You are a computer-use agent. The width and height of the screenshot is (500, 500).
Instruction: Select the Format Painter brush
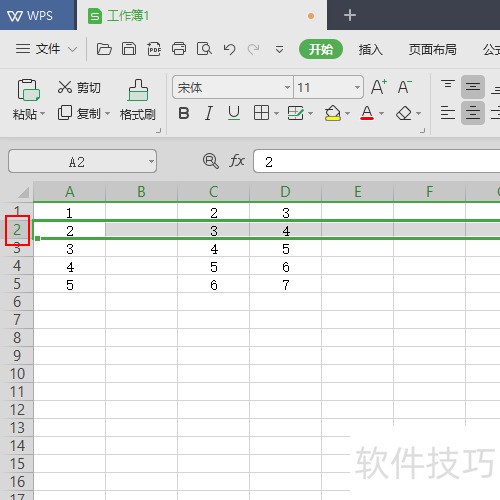(138, 100)
